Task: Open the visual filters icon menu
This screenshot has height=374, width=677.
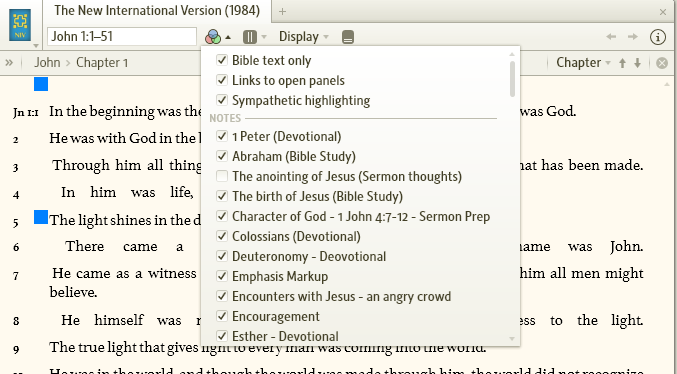Action: point(213,37)
